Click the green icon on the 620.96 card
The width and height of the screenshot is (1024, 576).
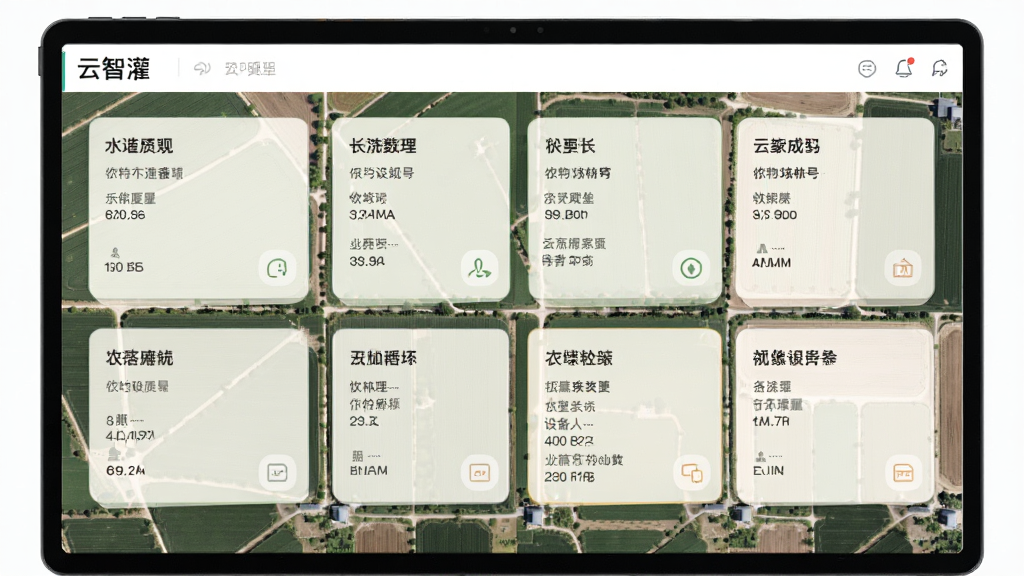277,268
